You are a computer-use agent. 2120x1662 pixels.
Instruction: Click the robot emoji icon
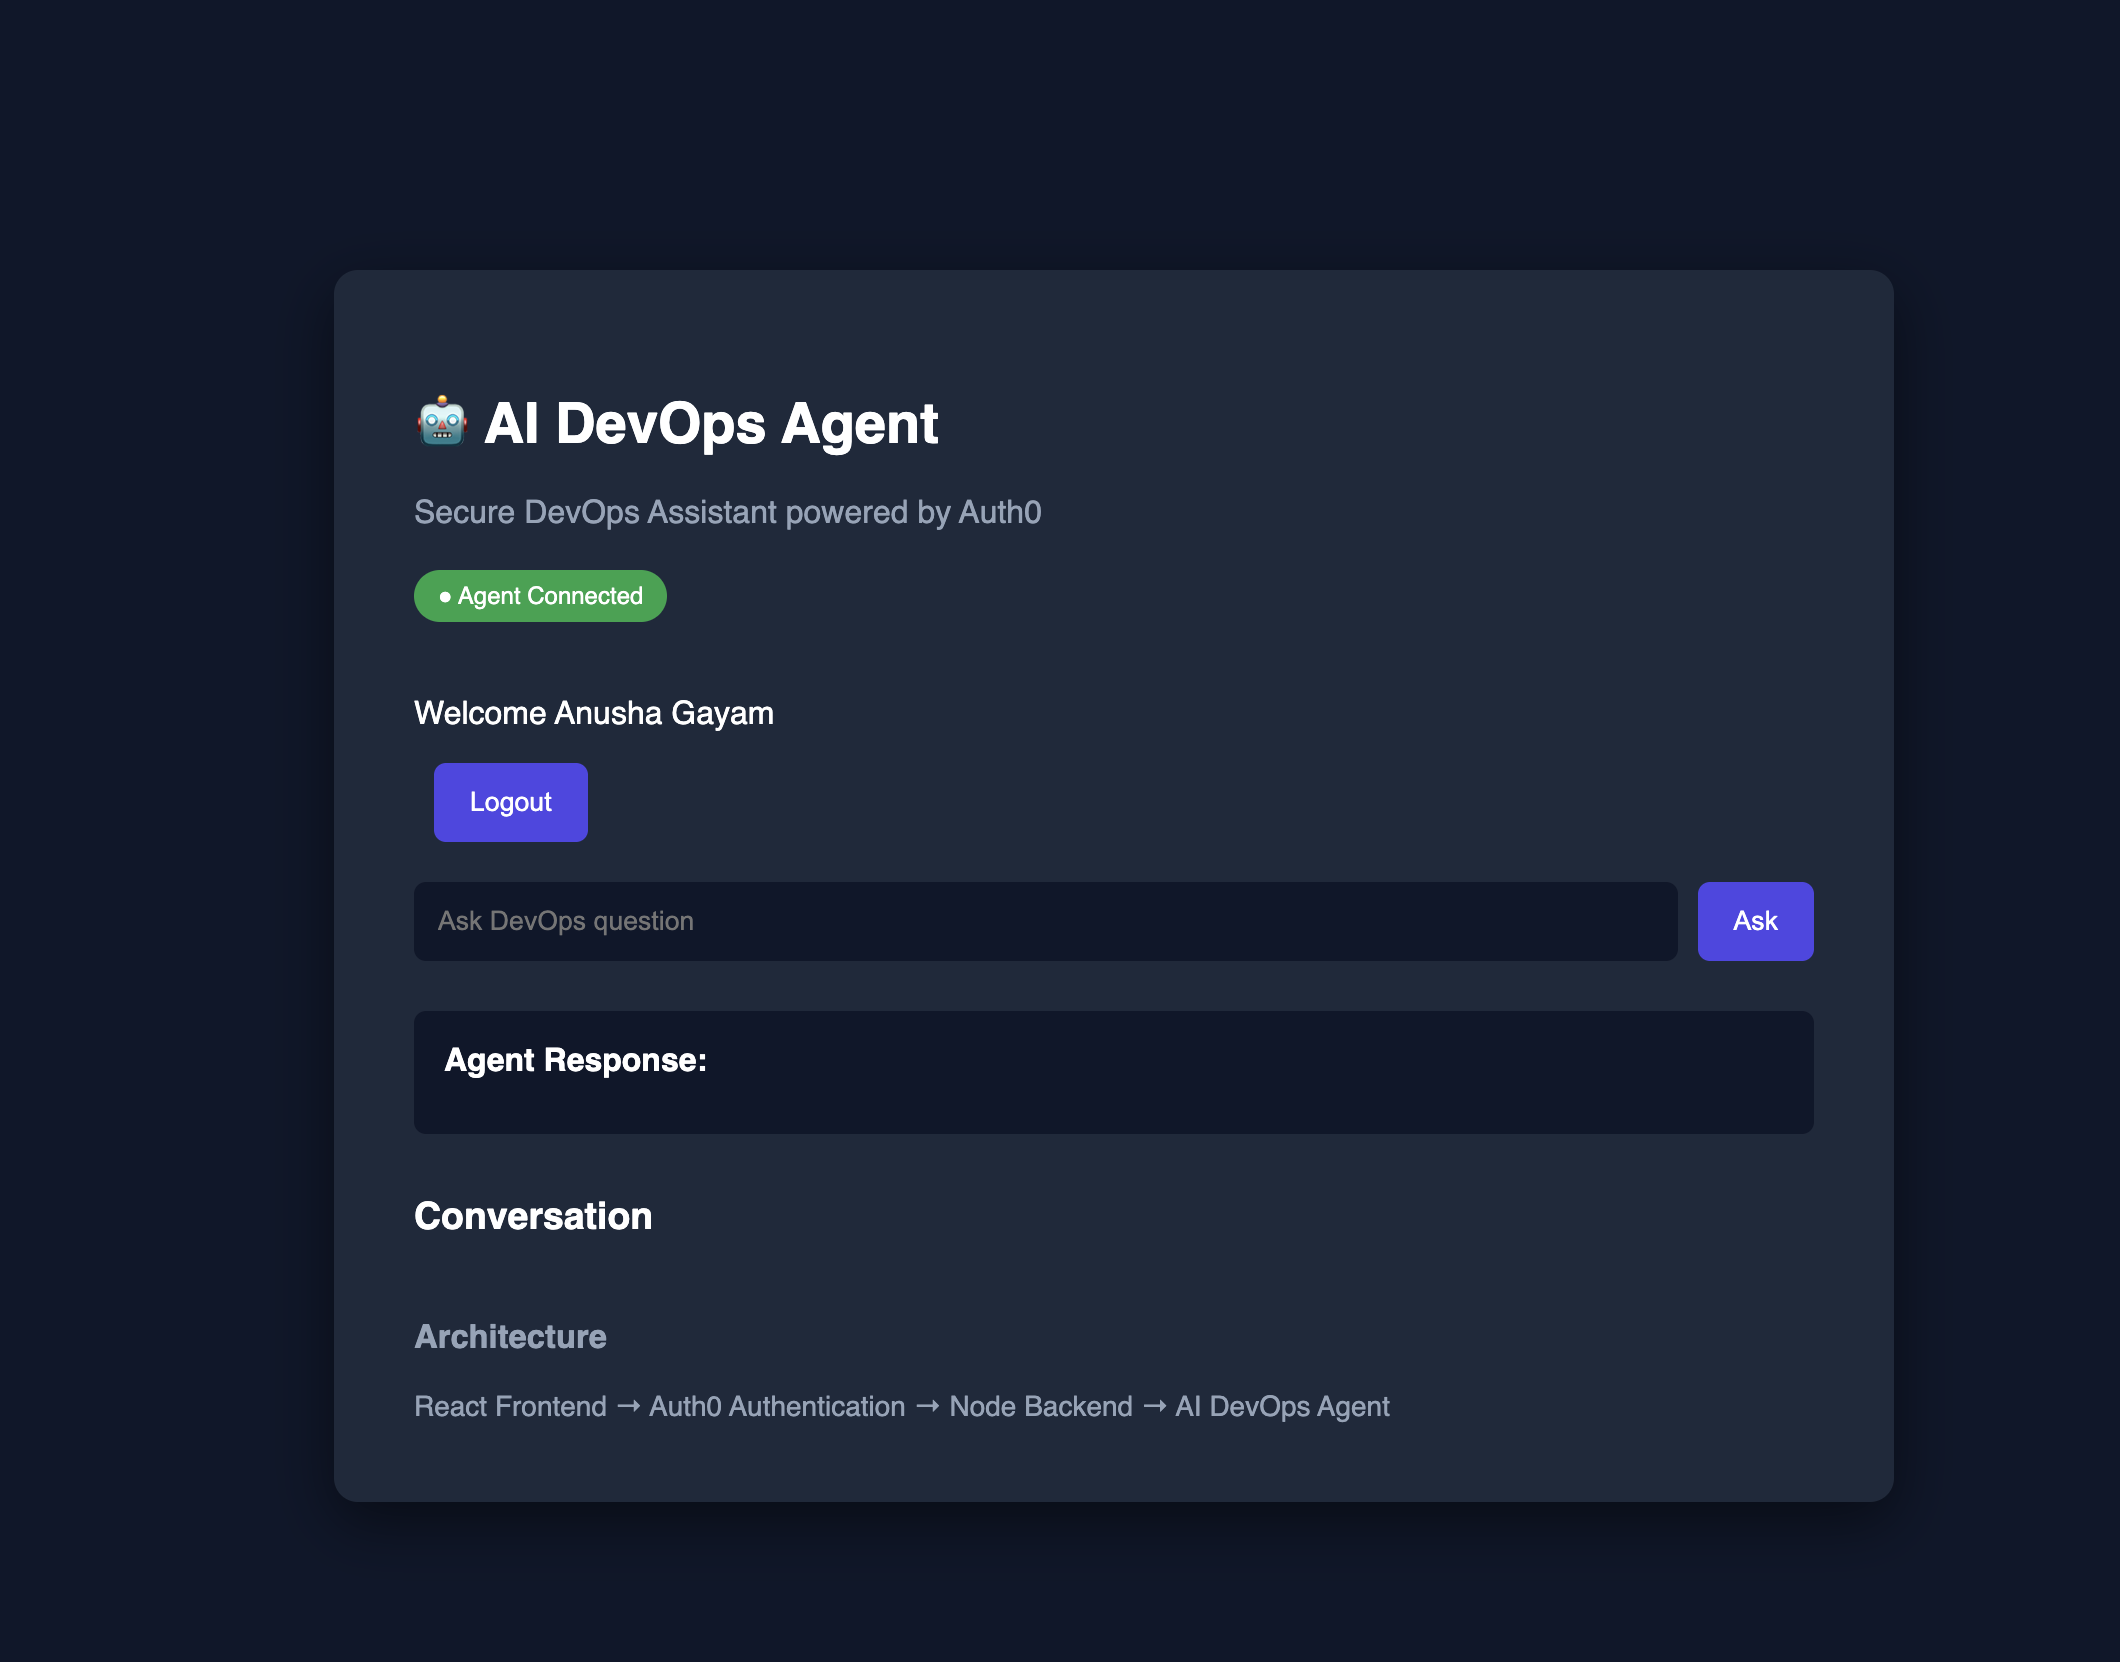(x=441, y=421)
